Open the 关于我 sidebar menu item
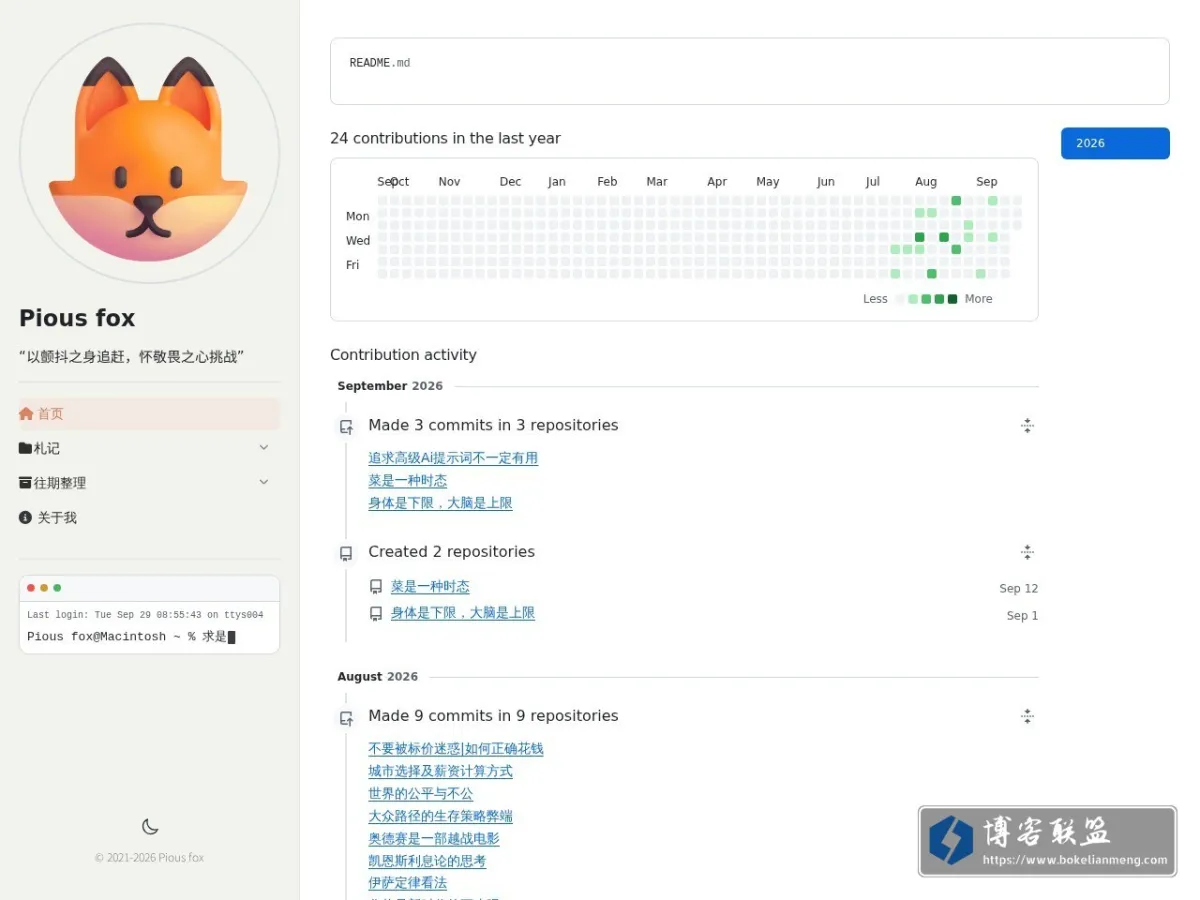Image resolution: width=1200 pixels, height=900 pixels. click(149, 517)
